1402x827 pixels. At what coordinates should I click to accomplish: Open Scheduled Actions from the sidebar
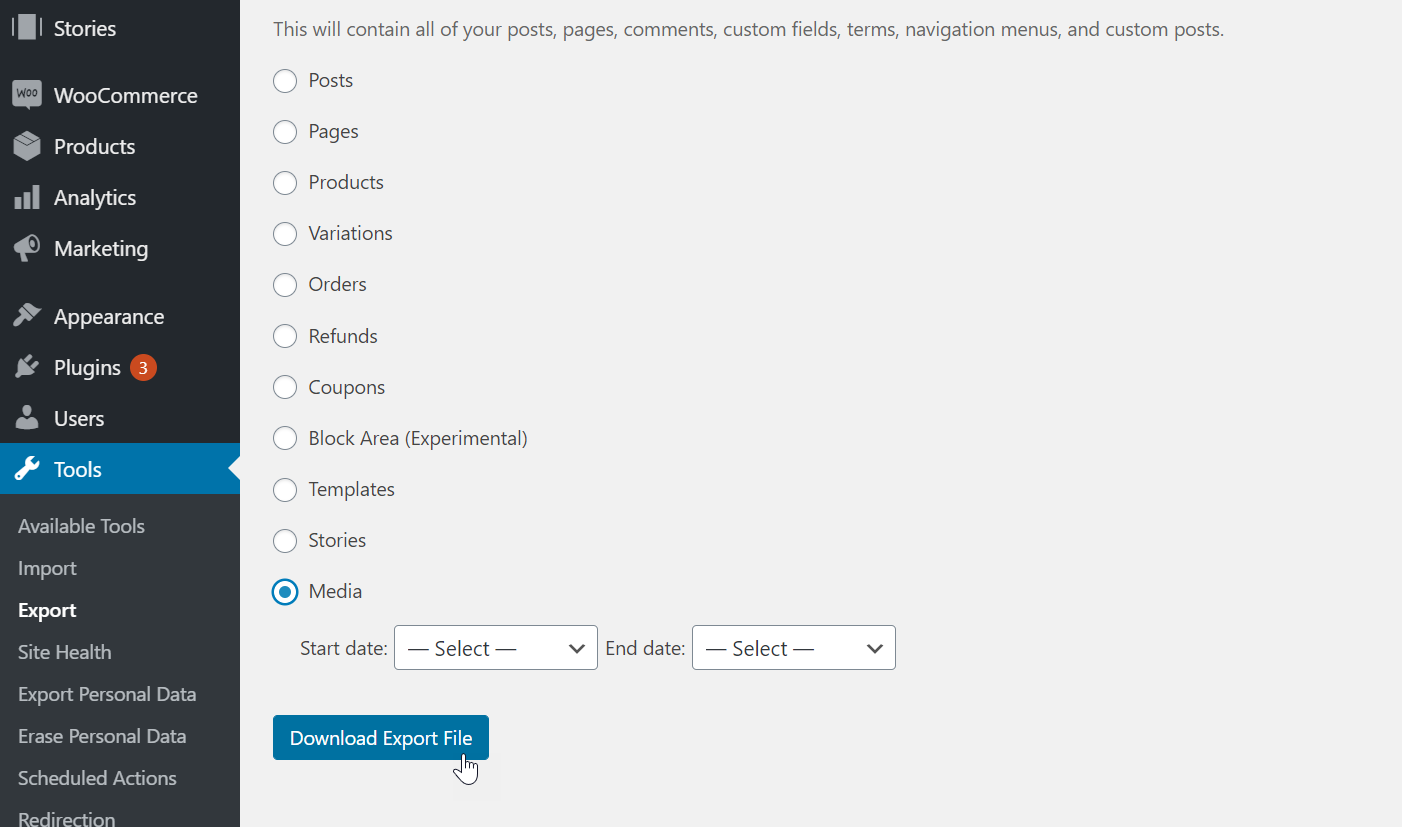[97, 778]
